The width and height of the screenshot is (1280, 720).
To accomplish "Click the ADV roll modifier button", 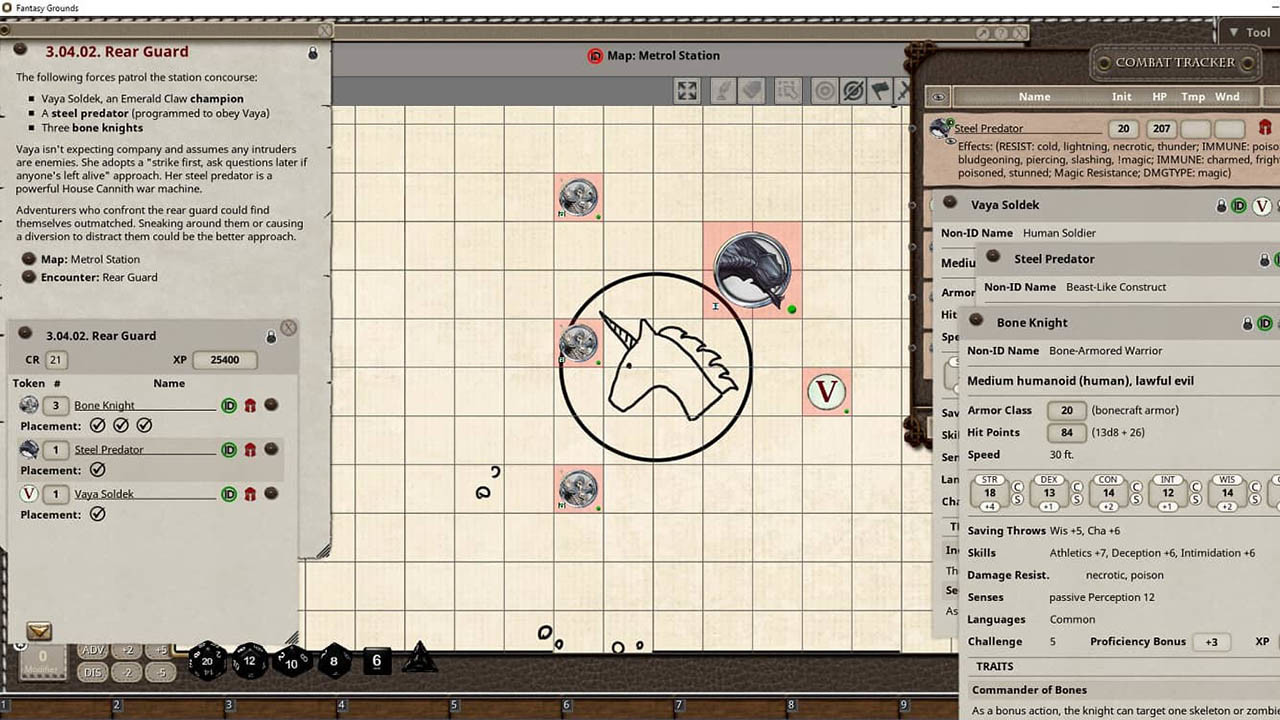I will pyautogui.click(x=92, y=650).
